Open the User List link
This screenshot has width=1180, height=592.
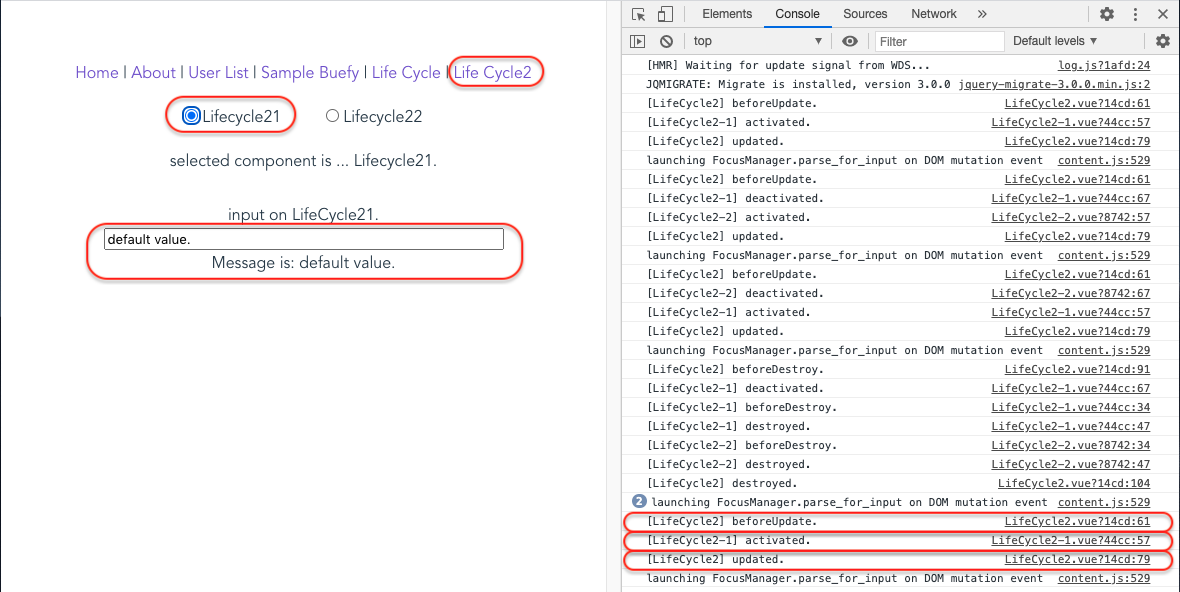pos(218,72)
